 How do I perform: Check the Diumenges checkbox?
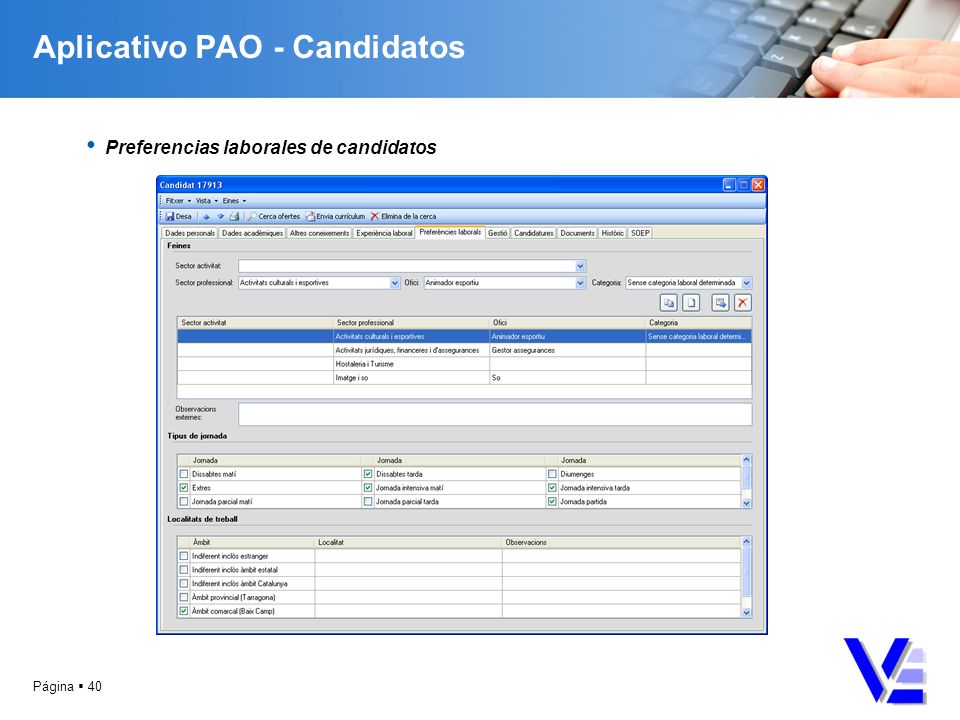[x=552, y=474]
